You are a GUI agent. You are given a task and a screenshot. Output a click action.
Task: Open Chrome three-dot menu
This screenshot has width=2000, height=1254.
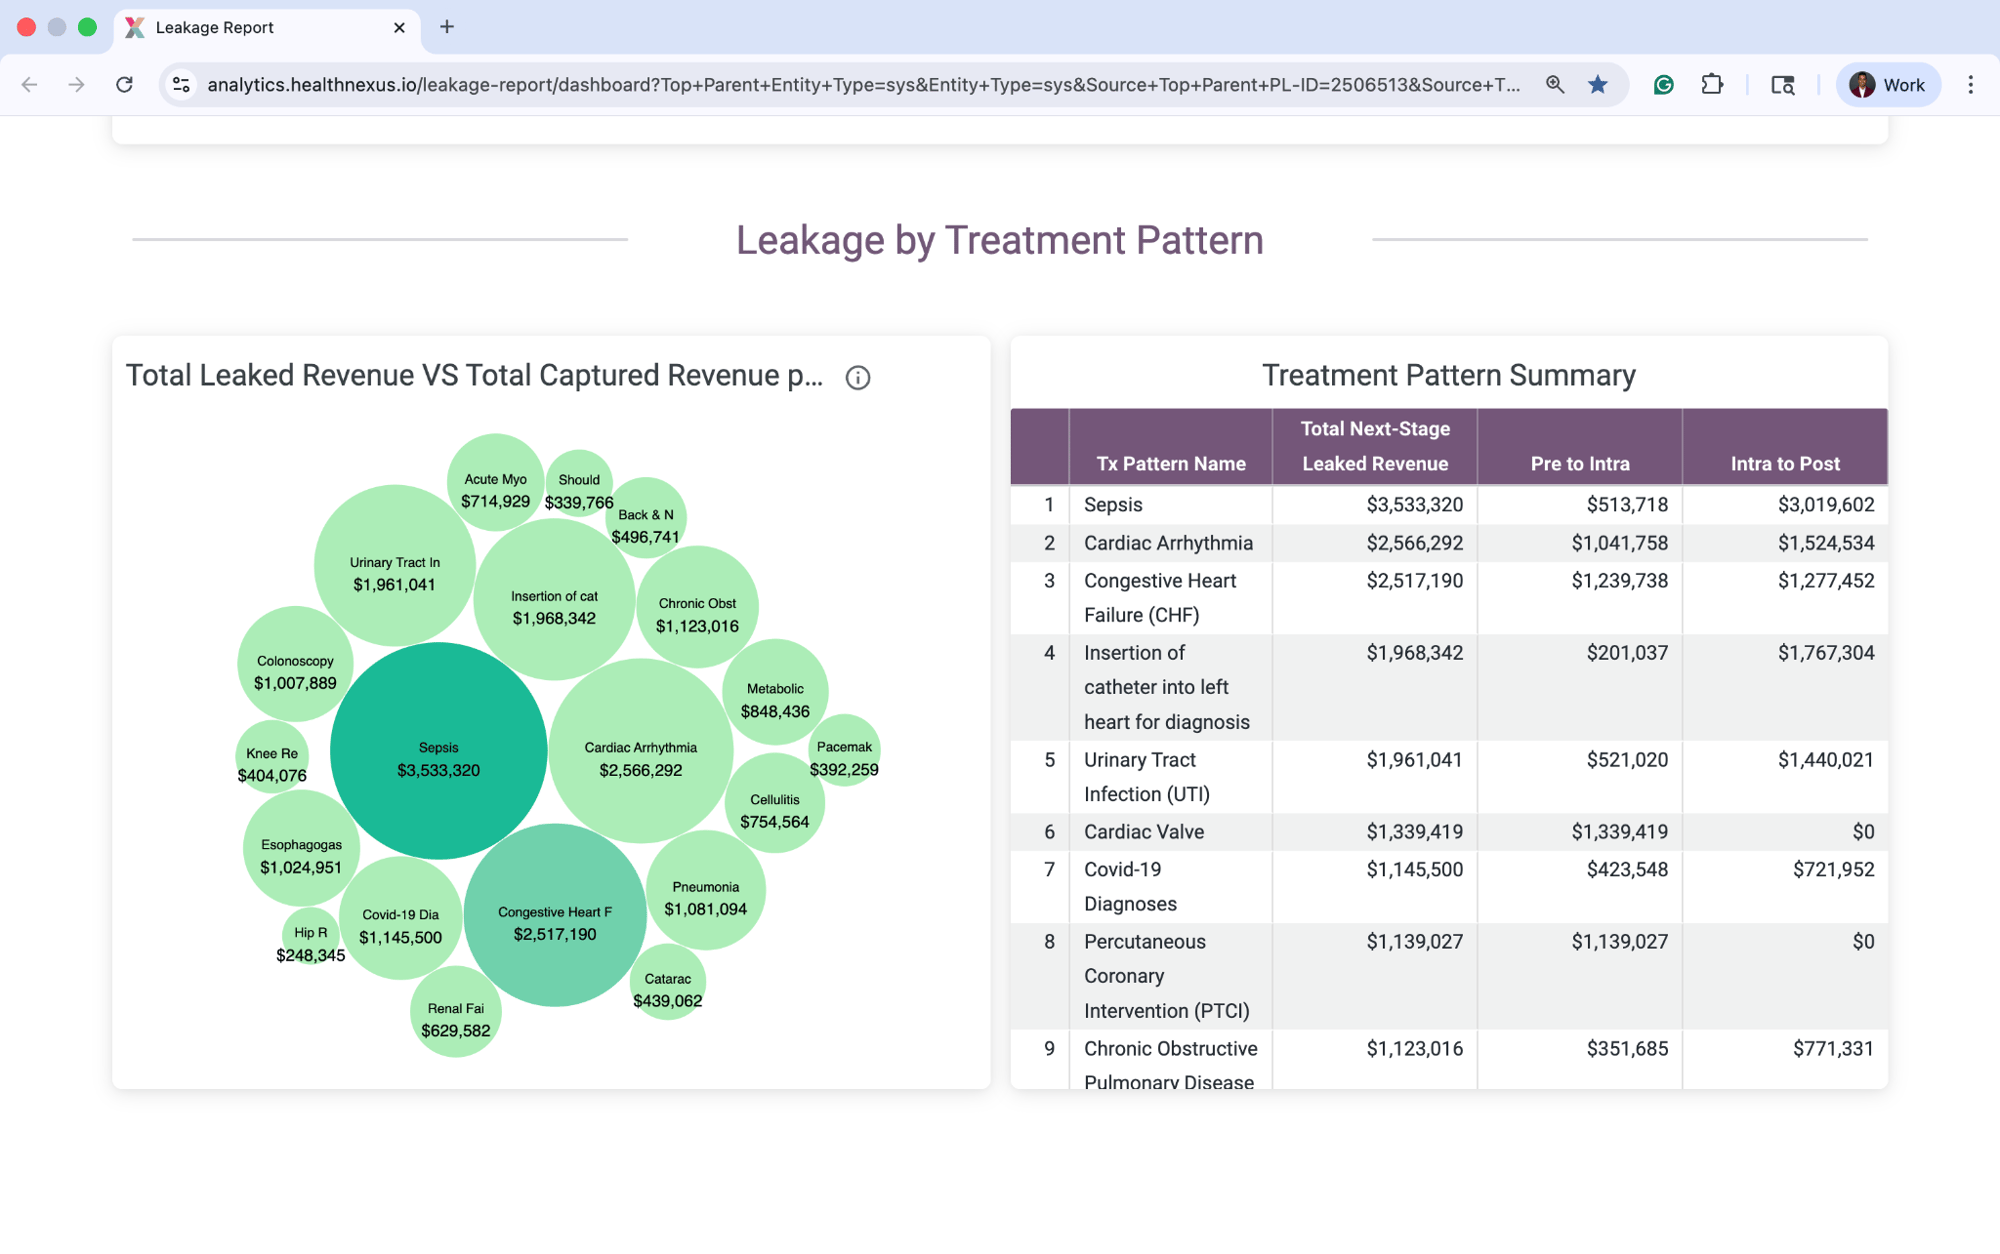1970,85
